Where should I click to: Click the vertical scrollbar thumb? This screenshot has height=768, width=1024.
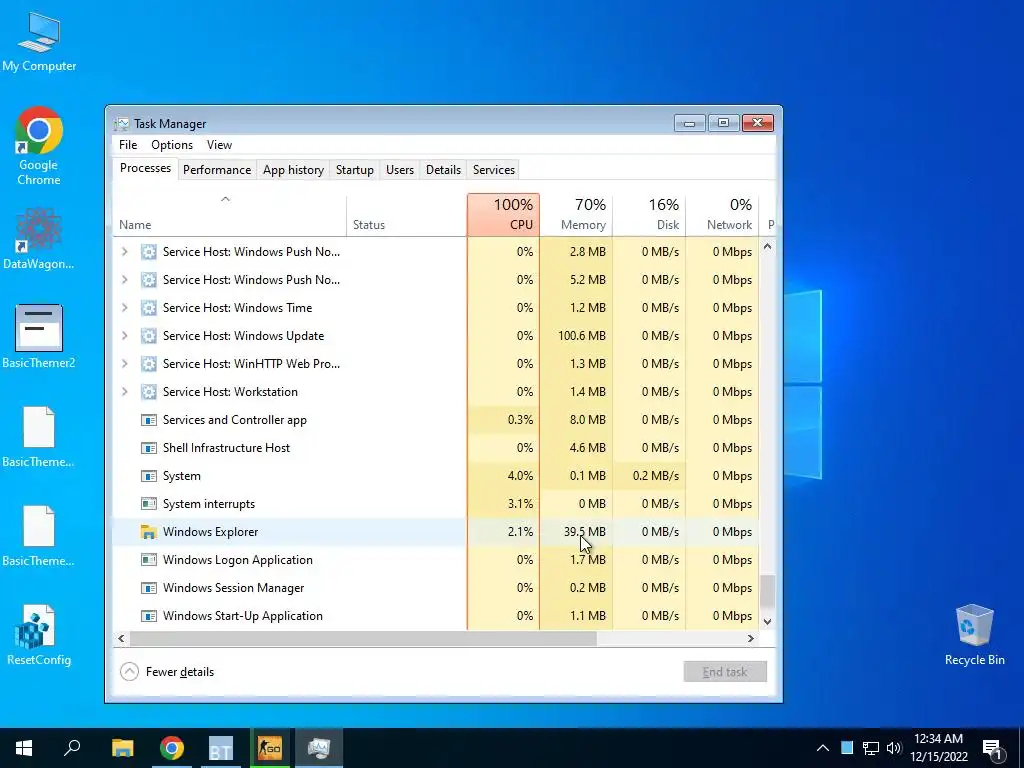[768, 591]
